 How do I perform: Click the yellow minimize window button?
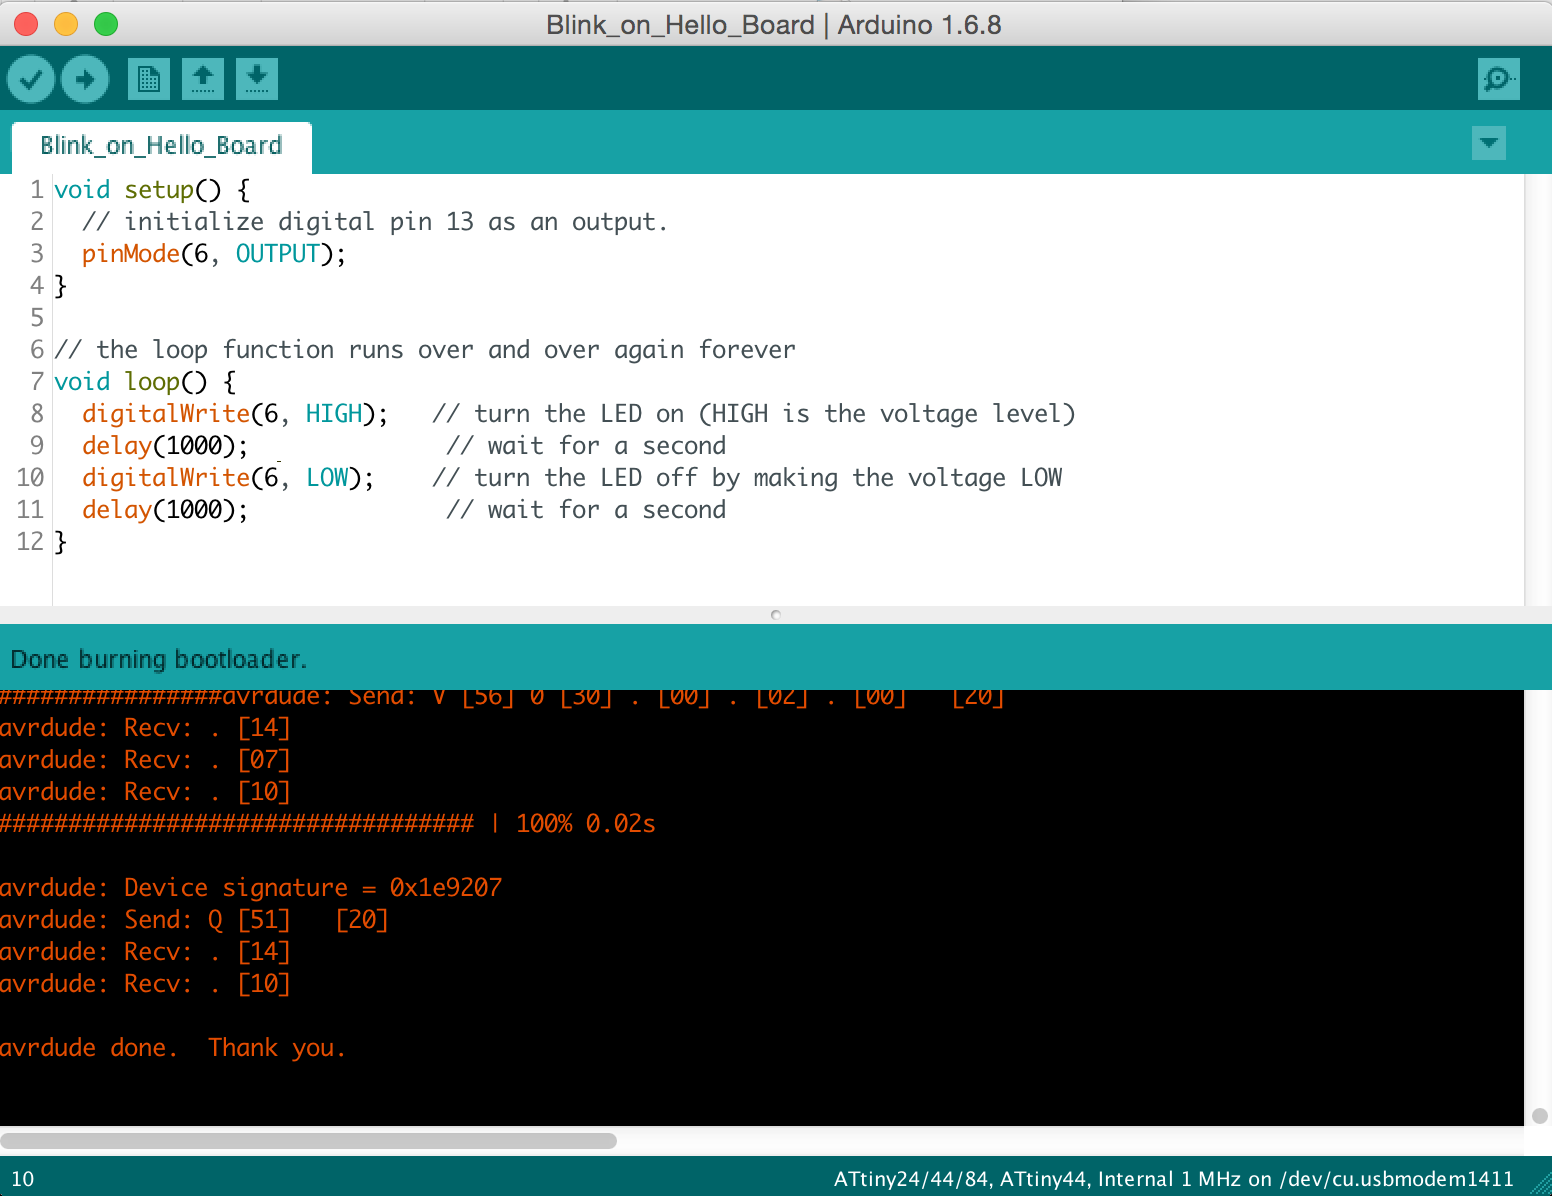[x=66, y=24]
